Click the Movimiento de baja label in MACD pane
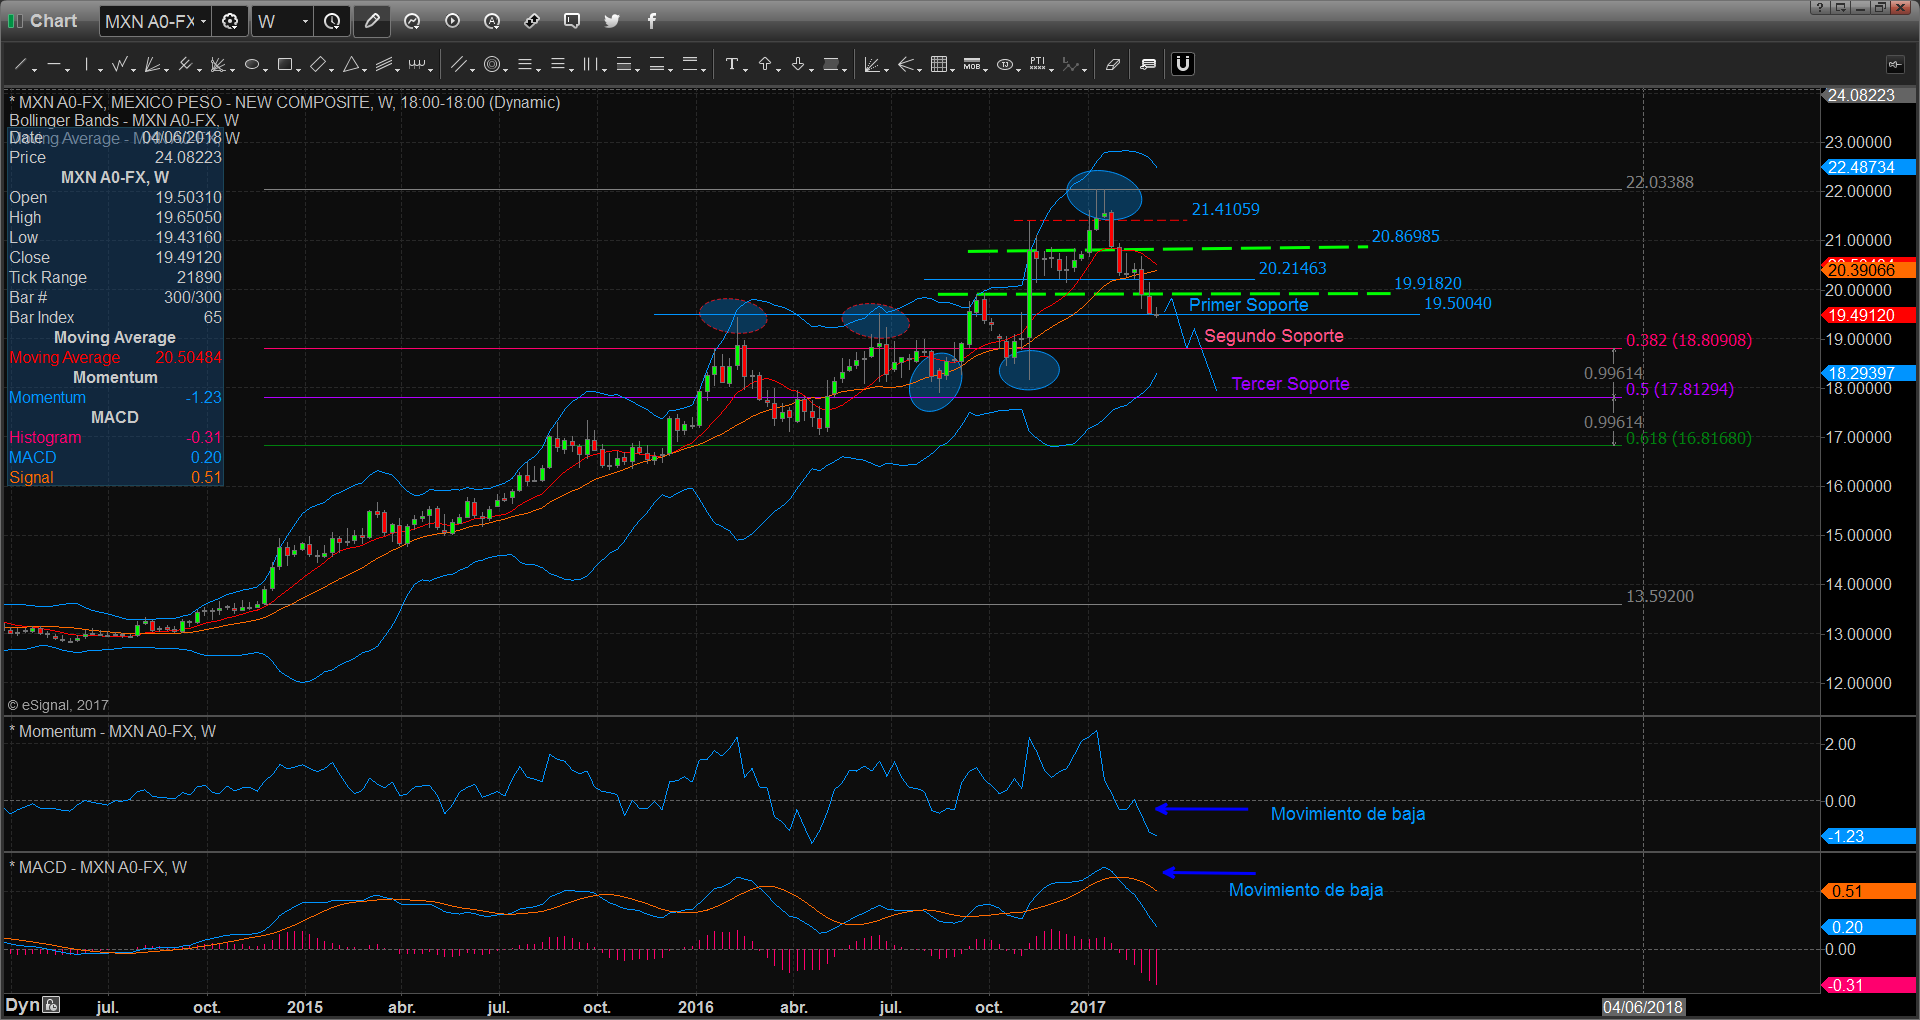The height and width of the screenshot is (1020, 1920). 1305,890
